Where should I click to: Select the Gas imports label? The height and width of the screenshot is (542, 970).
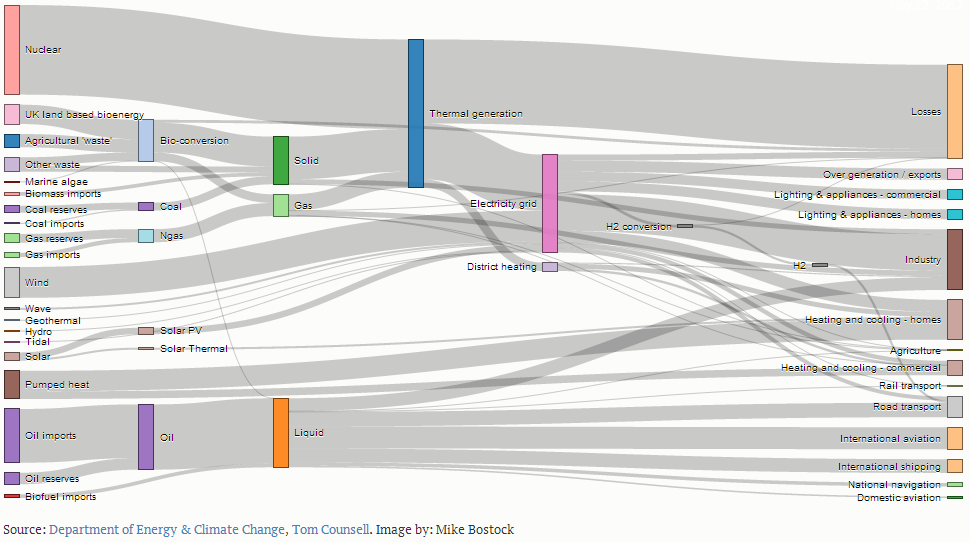click(x=52, y=254)
